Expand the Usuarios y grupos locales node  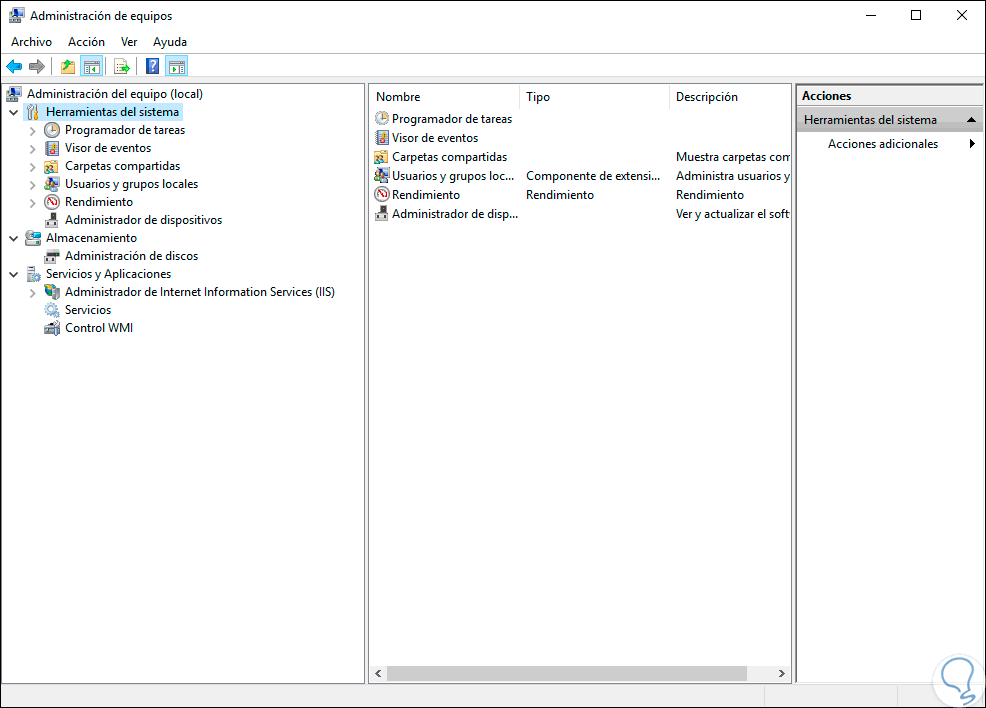click(x=33, y=185)
